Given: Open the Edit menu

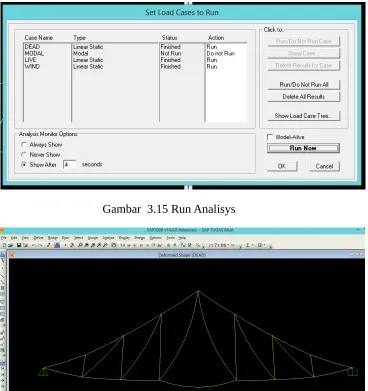Looking at the screenshot, I should [x=14, y=238].
